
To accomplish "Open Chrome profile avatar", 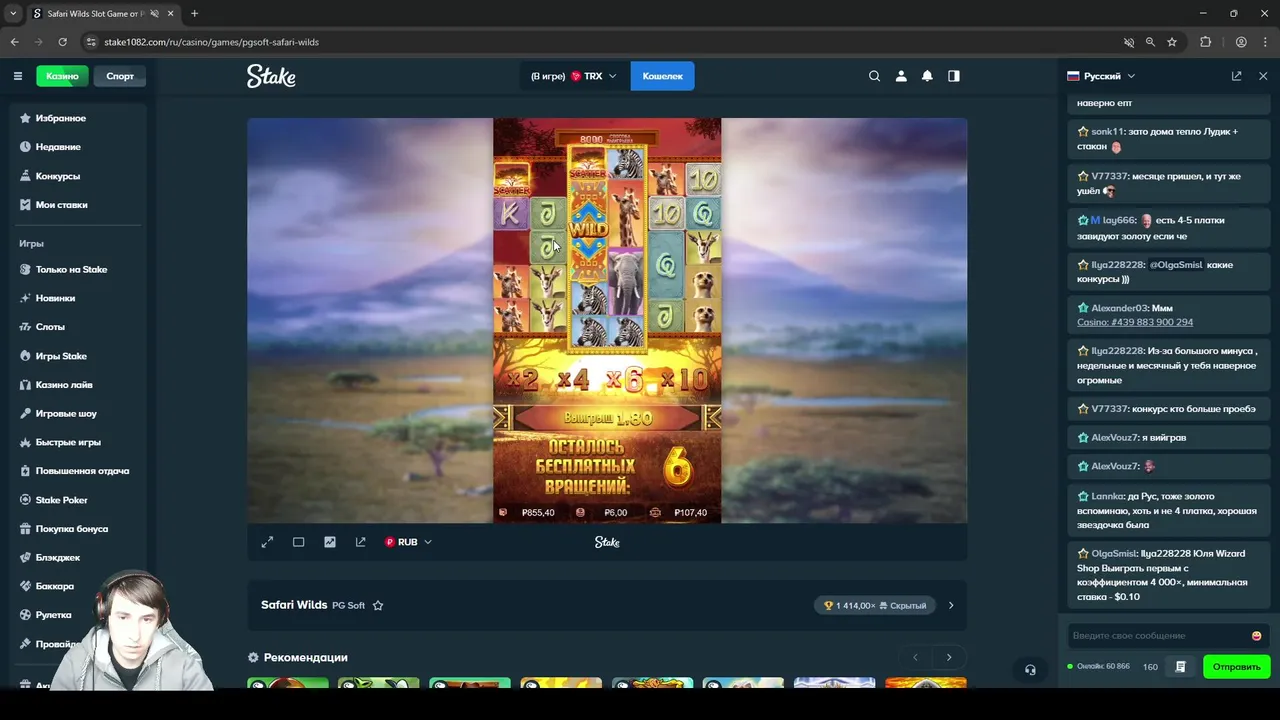I will 1241,42.
